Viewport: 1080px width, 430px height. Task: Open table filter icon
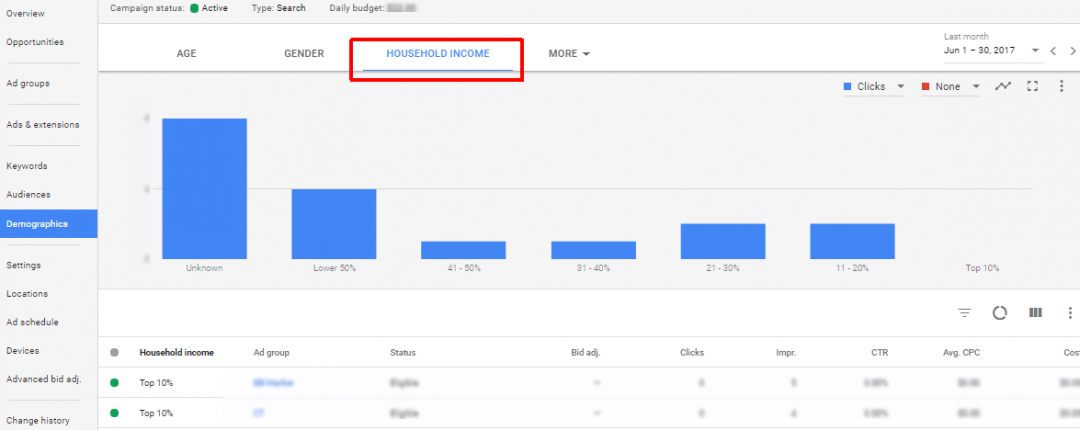click(965, 313)
